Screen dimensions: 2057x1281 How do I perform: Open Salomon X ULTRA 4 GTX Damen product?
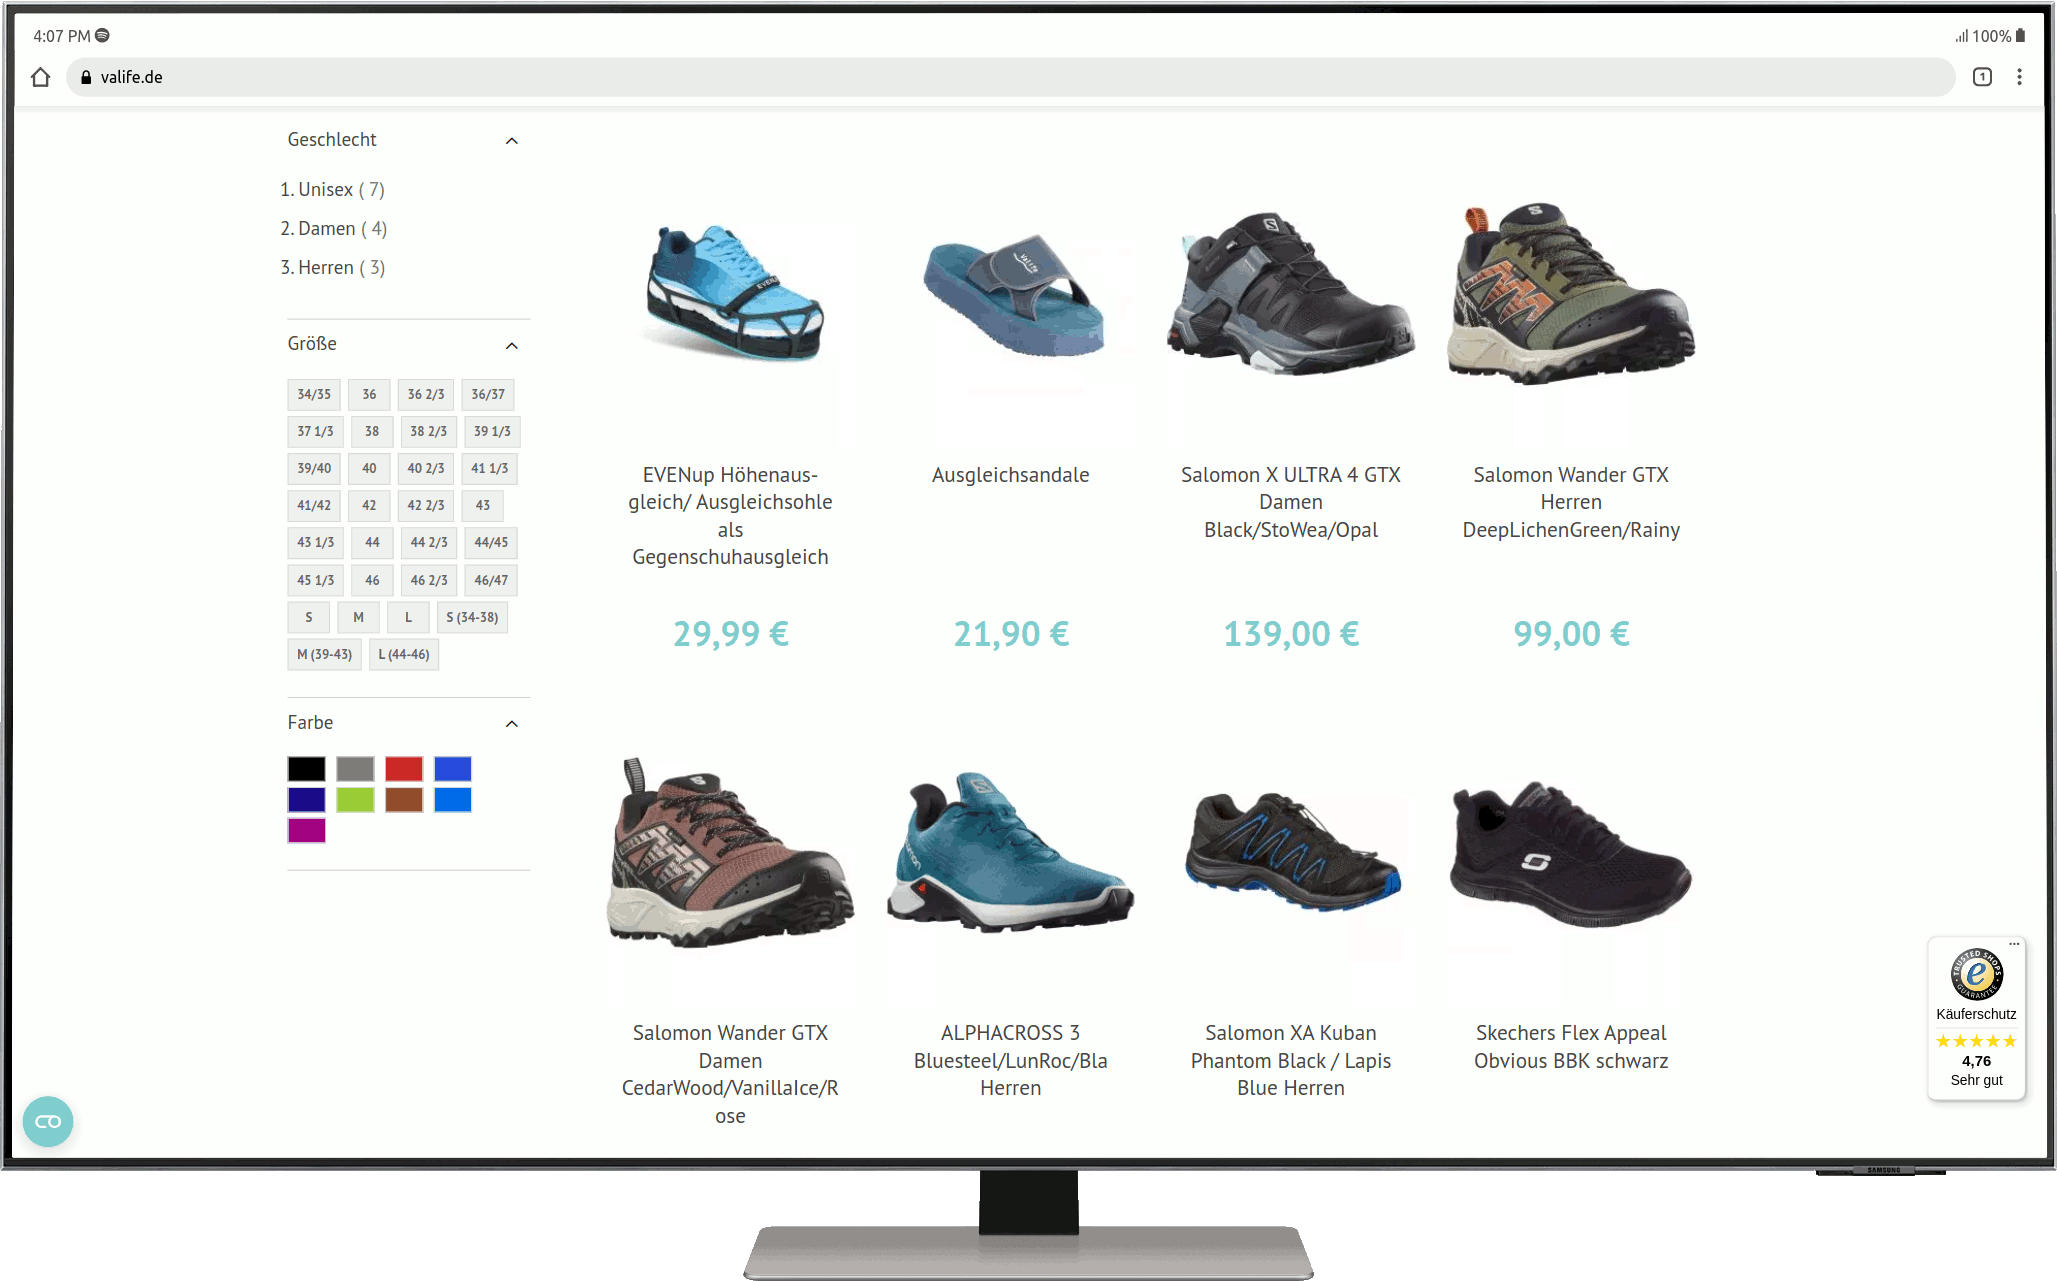click(x=1290, y=501)
